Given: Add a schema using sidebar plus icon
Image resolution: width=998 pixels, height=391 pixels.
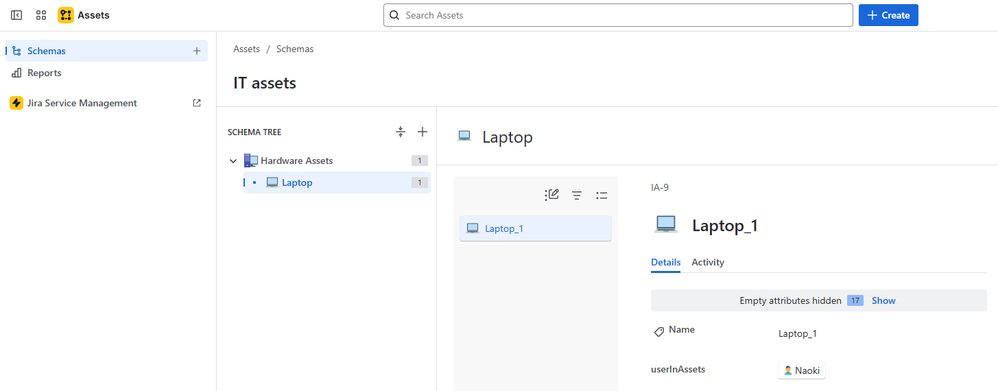Looking at the screenshot, I should click(x=197, y=51).
